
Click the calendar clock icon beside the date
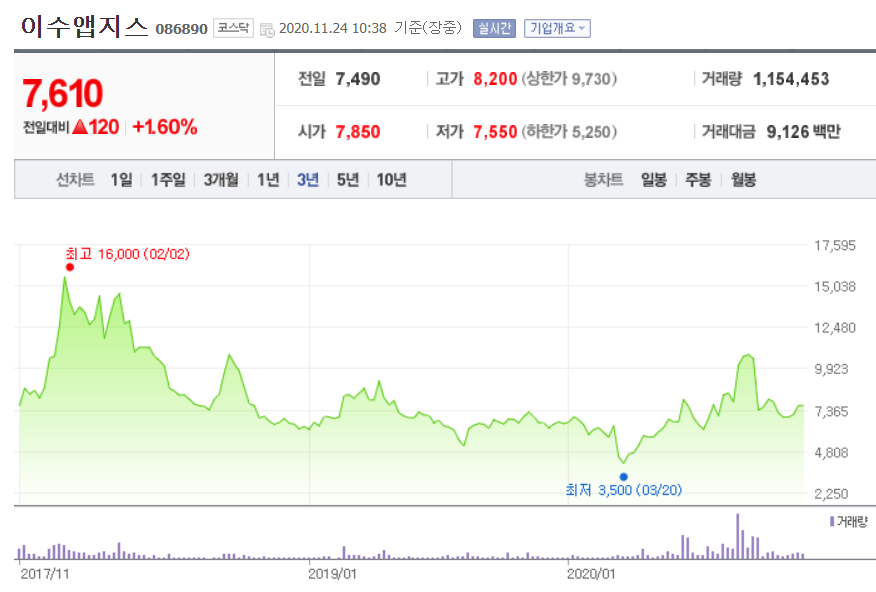click(x=267, y=30)
